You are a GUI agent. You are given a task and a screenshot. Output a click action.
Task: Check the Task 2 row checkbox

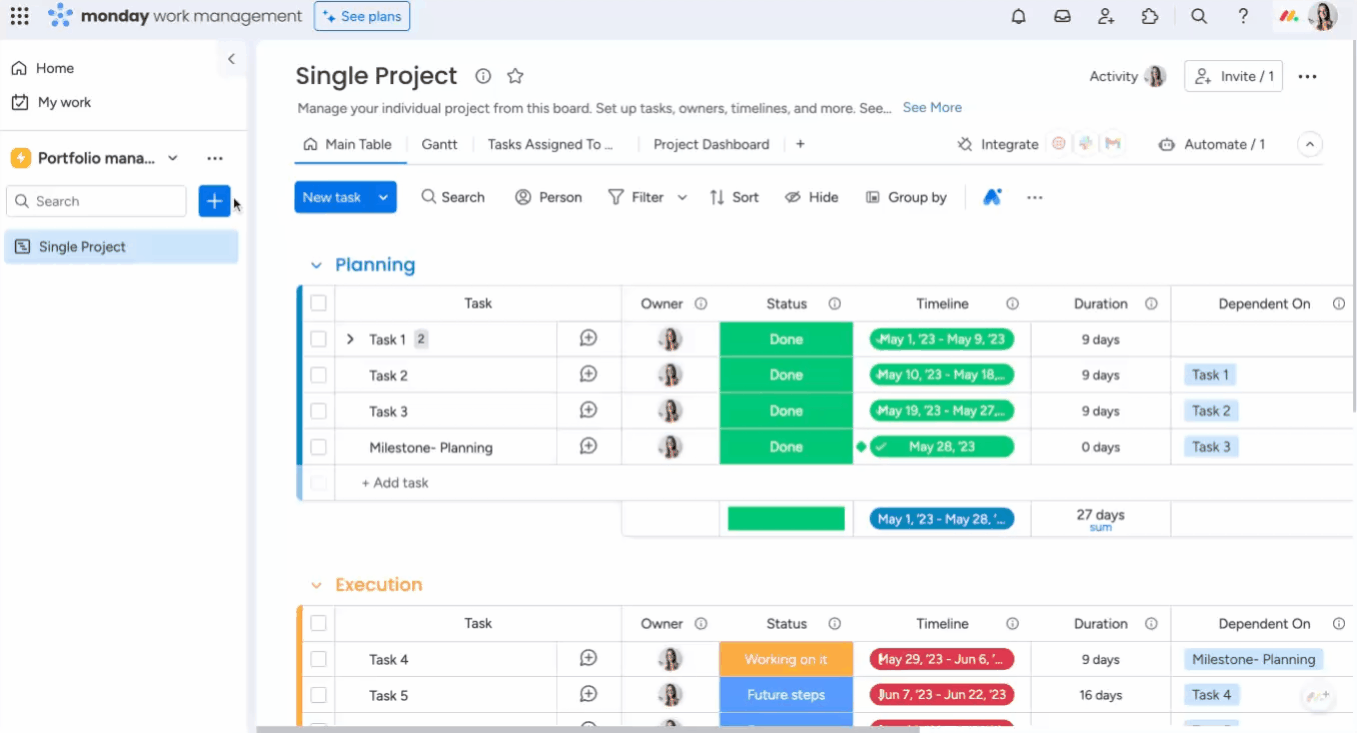tap(318, 375)
